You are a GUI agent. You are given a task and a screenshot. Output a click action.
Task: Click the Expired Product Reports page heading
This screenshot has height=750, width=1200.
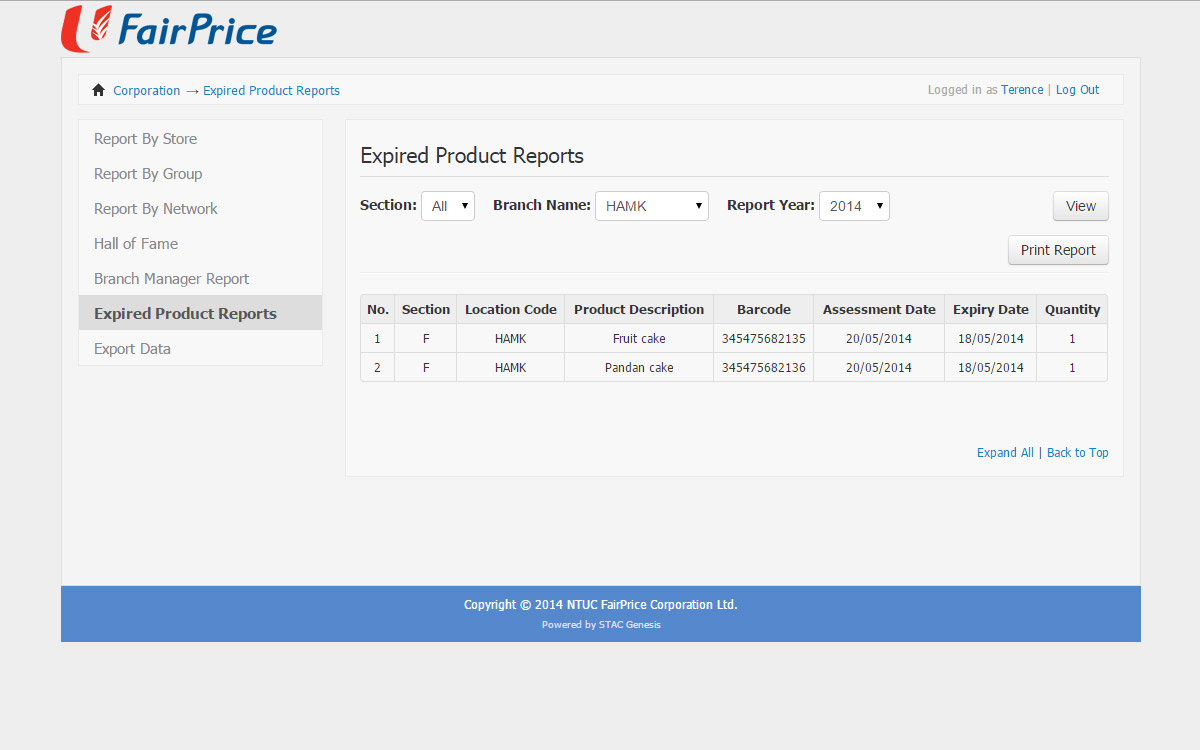tap(472, 156)
